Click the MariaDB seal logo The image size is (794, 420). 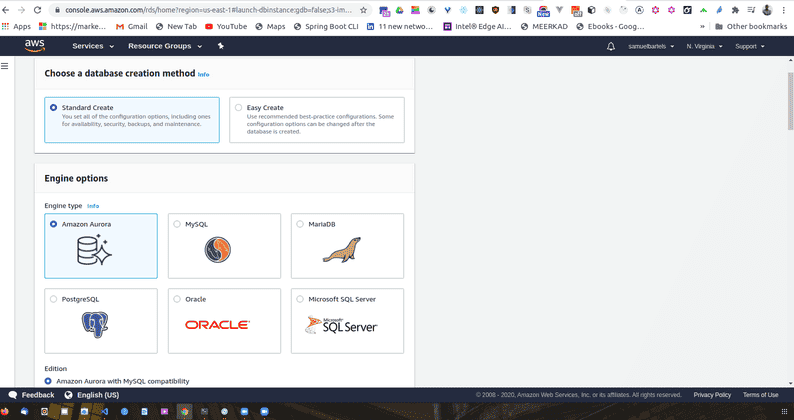[342, 250]
